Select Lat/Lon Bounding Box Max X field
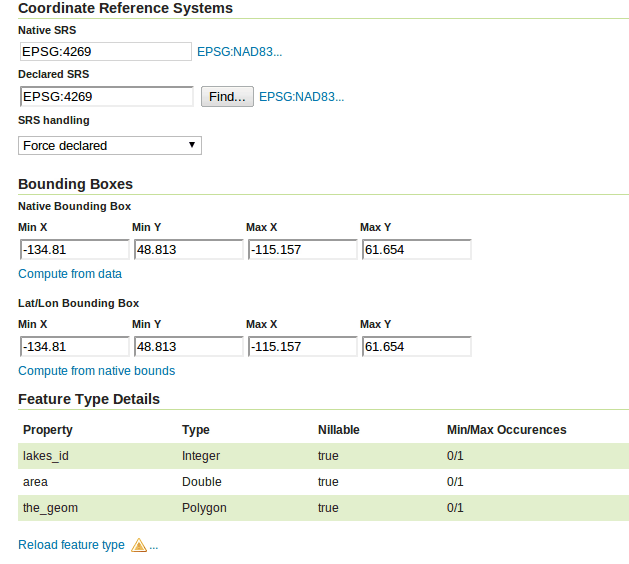The image size is (629, 564). tap(302, 347)
